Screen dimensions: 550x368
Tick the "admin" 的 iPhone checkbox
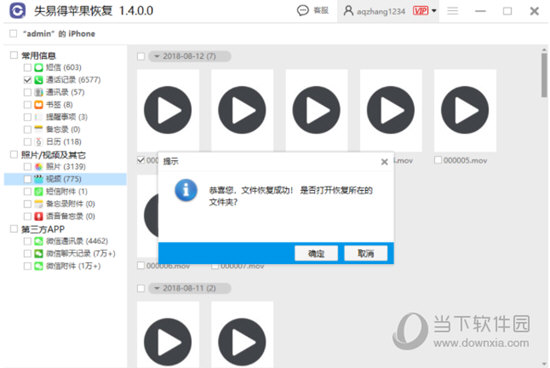pyautogui.click(x=13, y=34)
